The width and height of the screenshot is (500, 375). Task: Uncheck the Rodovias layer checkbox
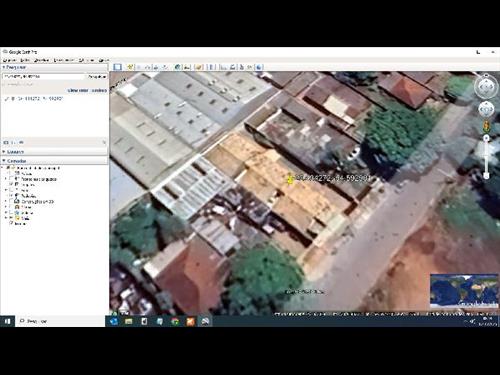point(11,196)
